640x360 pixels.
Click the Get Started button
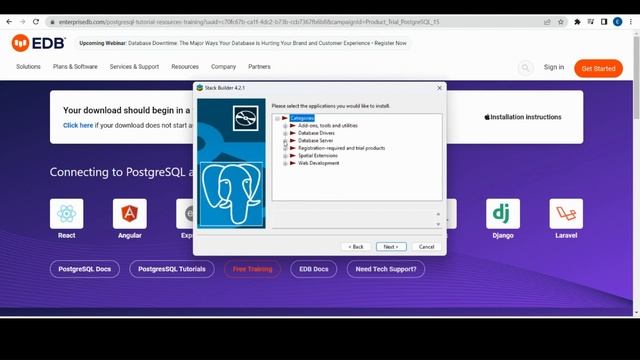(598, 69)
